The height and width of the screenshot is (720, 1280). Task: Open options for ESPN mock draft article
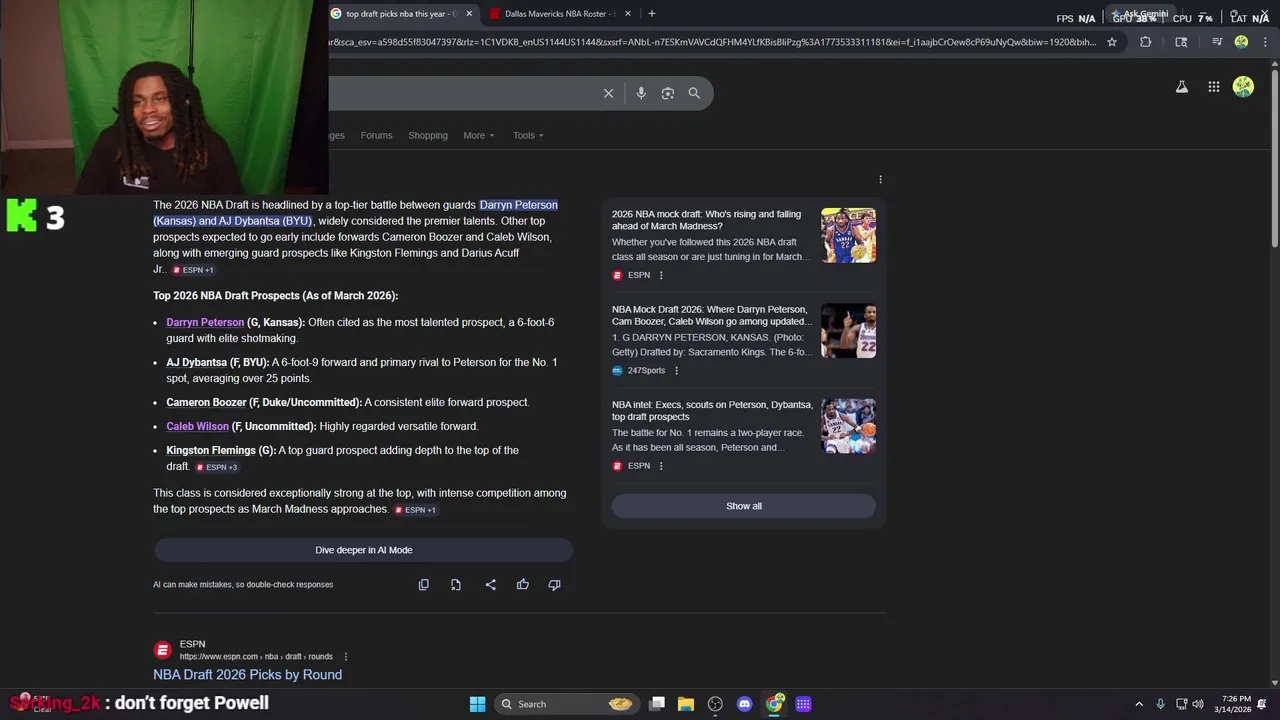pyautogui.click(x=661, y=275)
